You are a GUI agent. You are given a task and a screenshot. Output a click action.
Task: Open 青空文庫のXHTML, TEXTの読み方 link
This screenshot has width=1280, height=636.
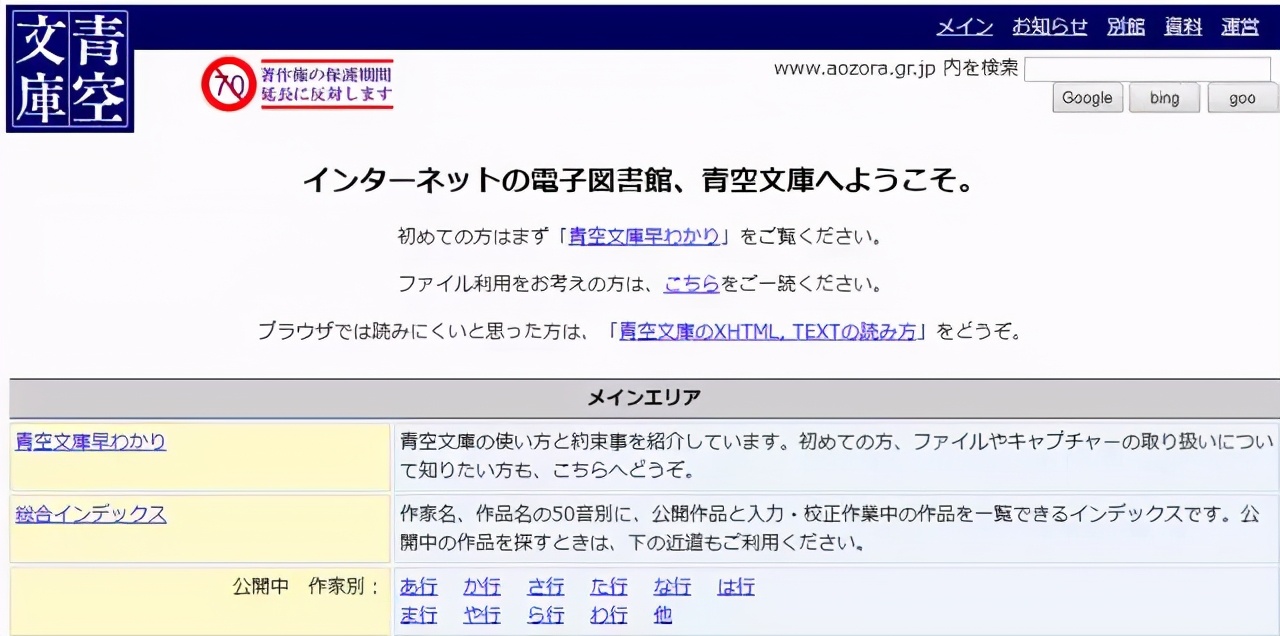768,332
